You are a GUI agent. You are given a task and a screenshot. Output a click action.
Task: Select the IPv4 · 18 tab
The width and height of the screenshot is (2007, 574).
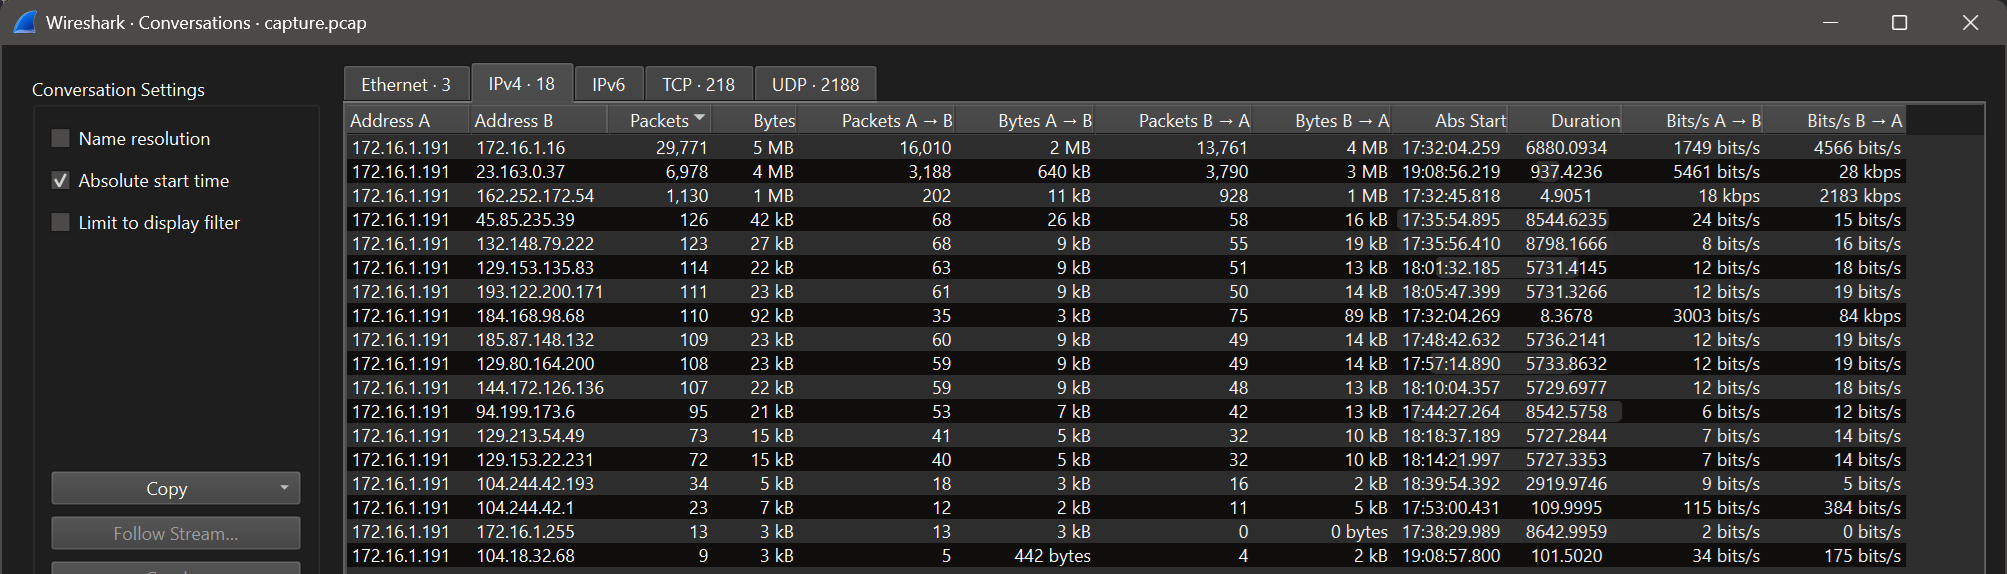pos(521,83)
